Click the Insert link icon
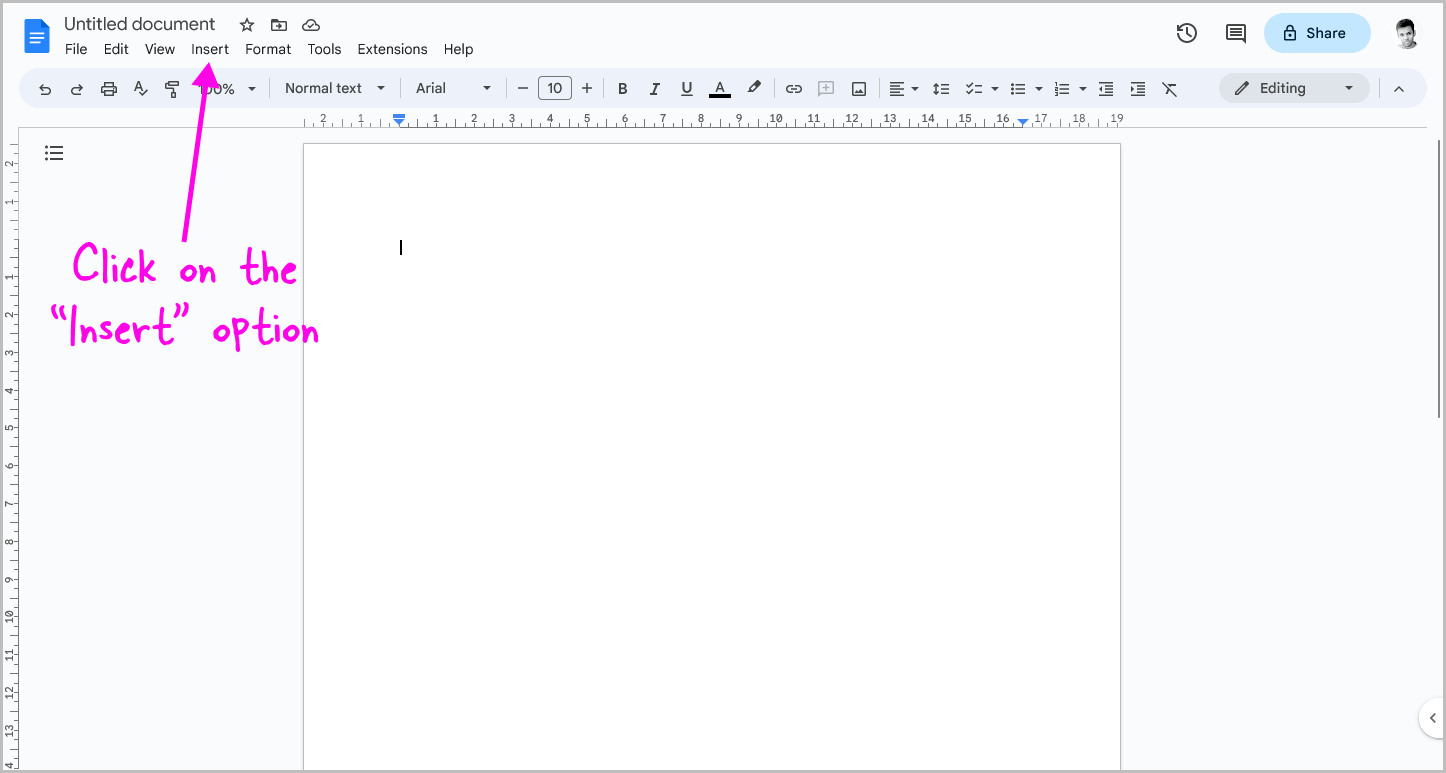 pos(793,88)
